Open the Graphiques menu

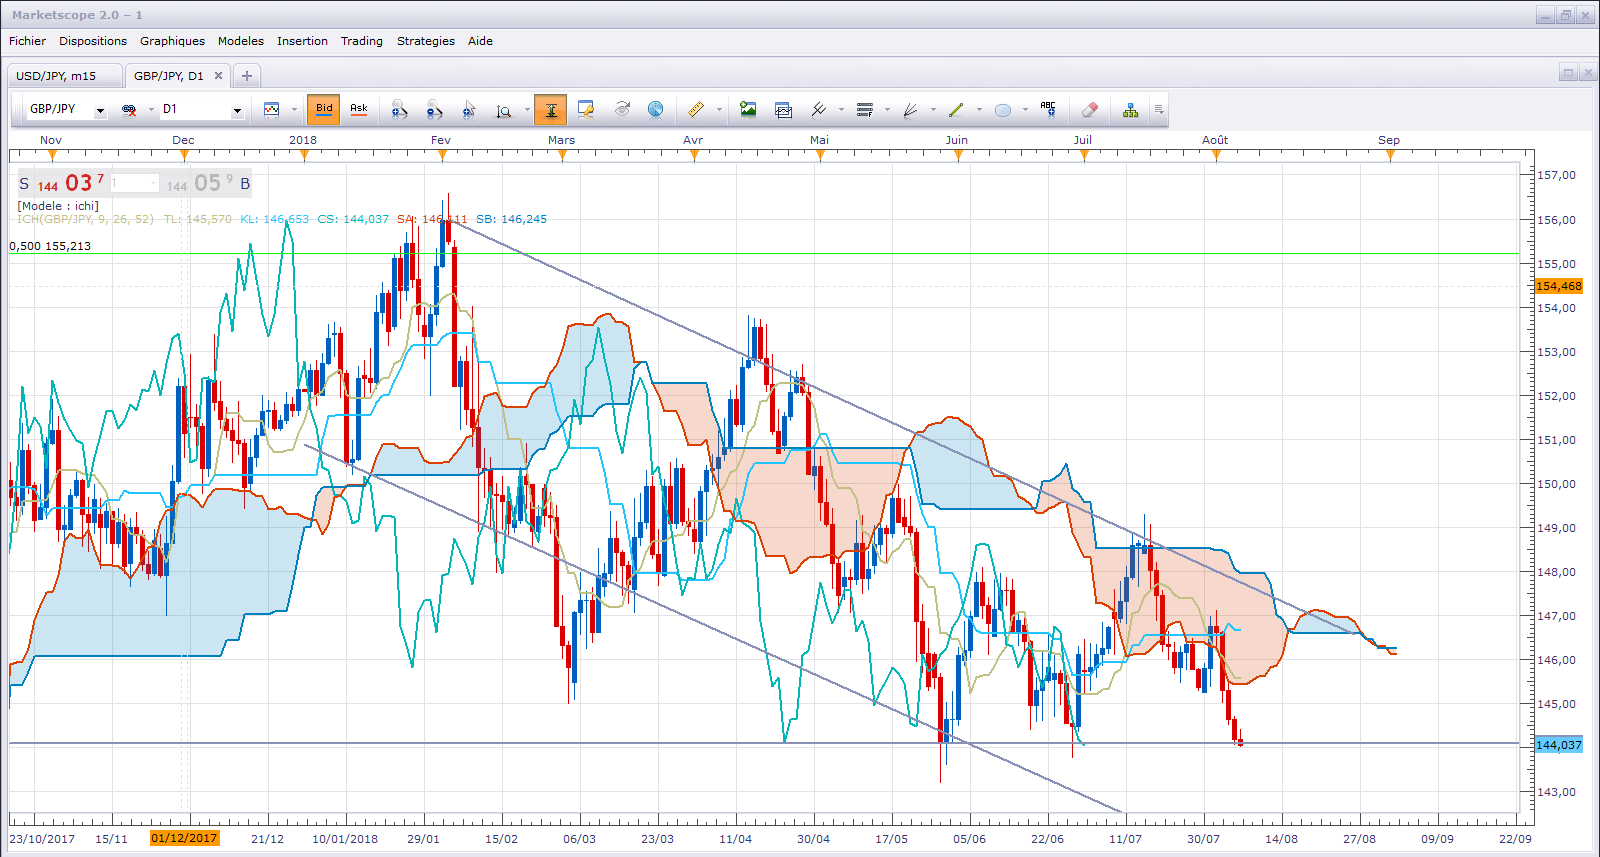pos(172,41)
